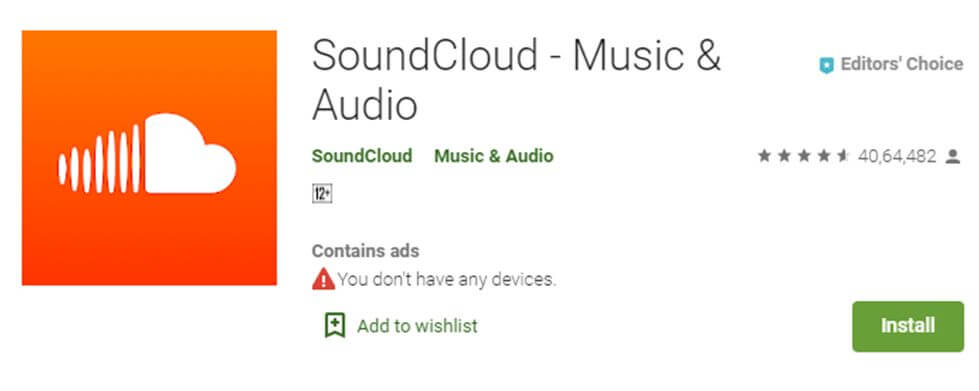Click the half-filled fifth rating star

[844, 156]
